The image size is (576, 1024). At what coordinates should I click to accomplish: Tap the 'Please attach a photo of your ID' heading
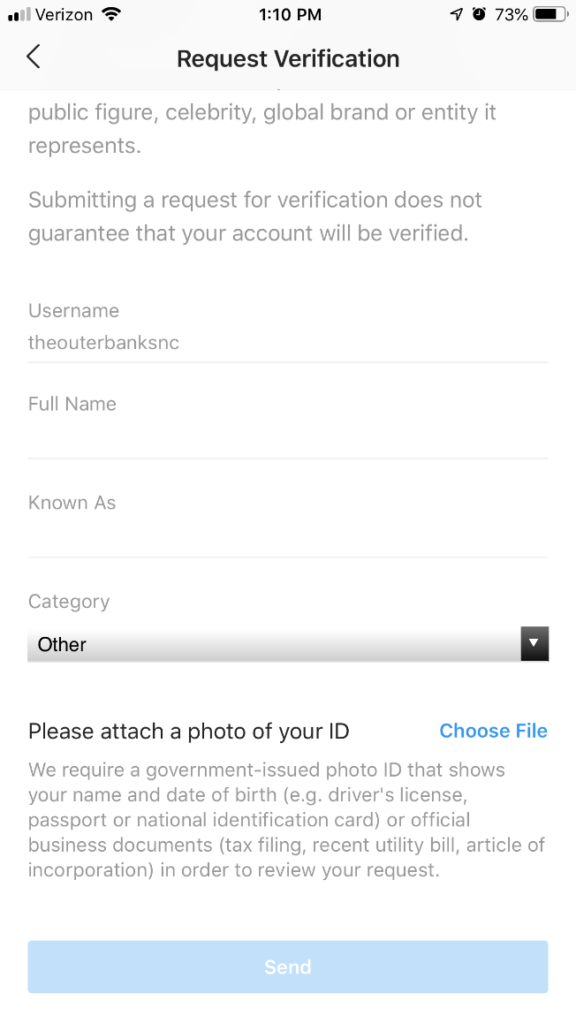189,731
